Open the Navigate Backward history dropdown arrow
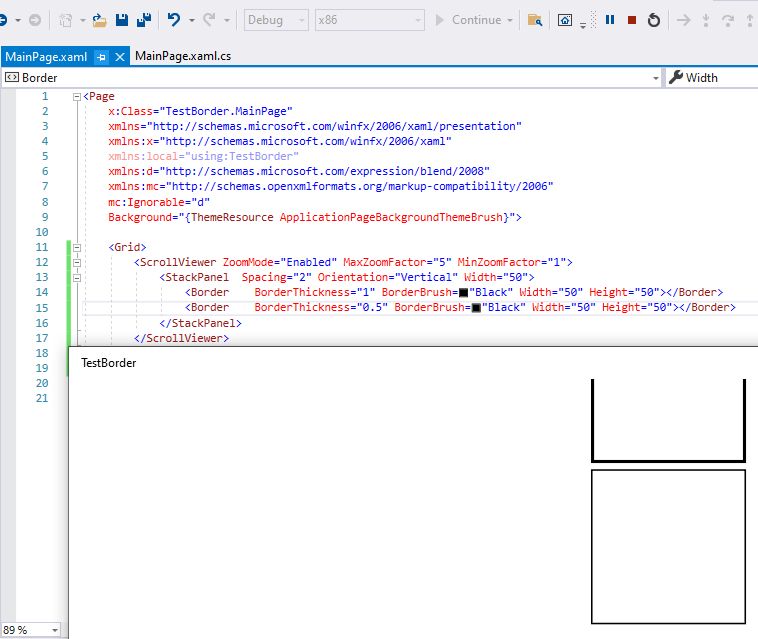 click(x=18, y=20)
